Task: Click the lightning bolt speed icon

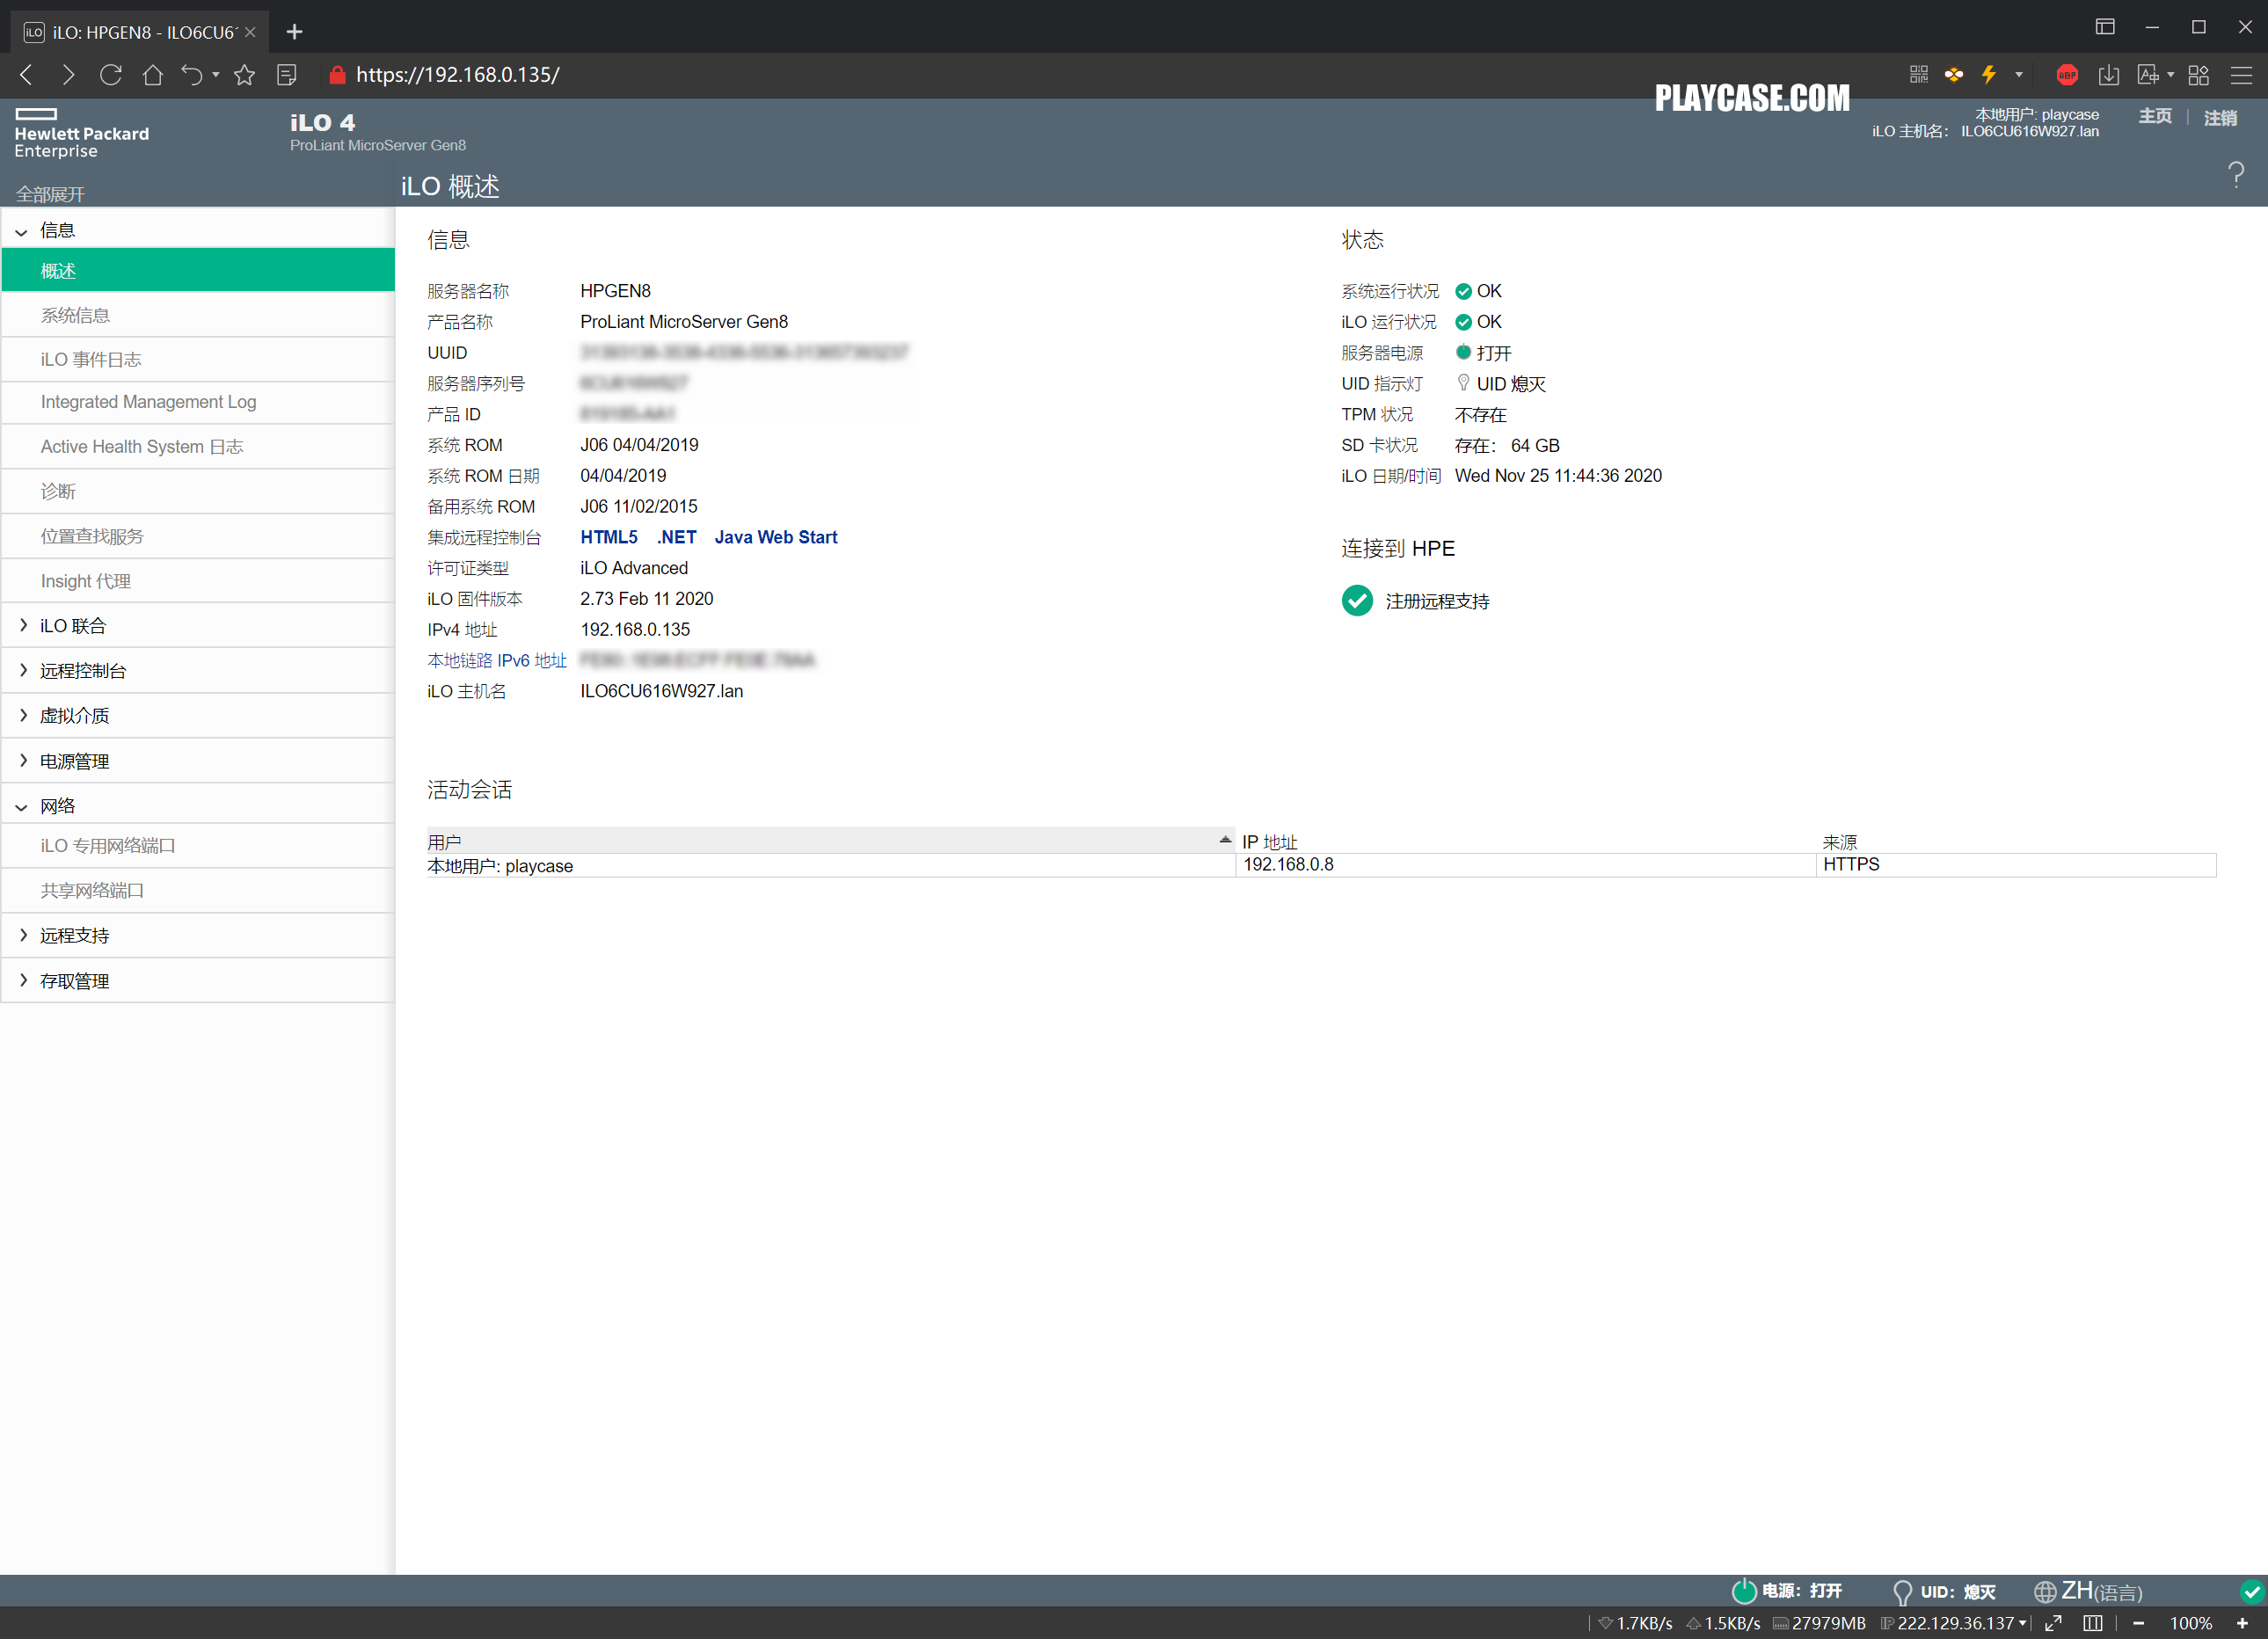Action: (x=1988, y=75)
